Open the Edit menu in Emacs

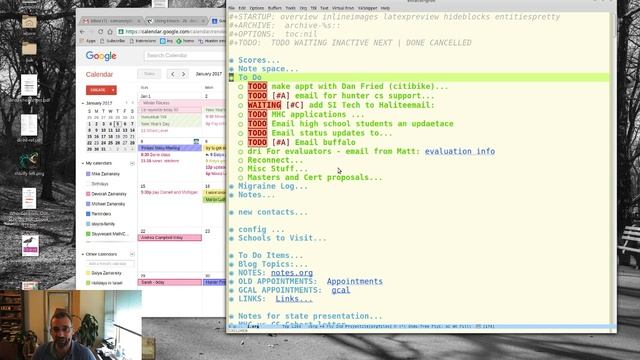(242, 8)
